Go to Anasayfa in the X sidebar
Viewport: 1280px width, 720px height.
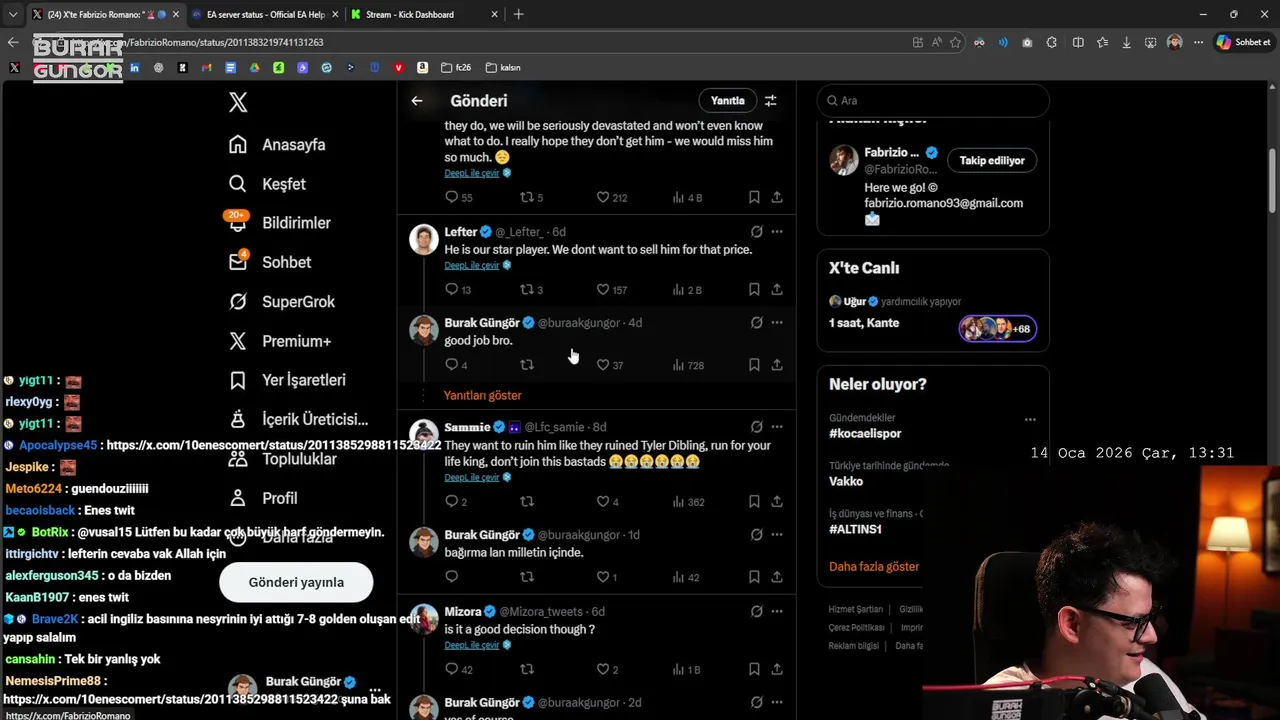(x=277, y=144)
